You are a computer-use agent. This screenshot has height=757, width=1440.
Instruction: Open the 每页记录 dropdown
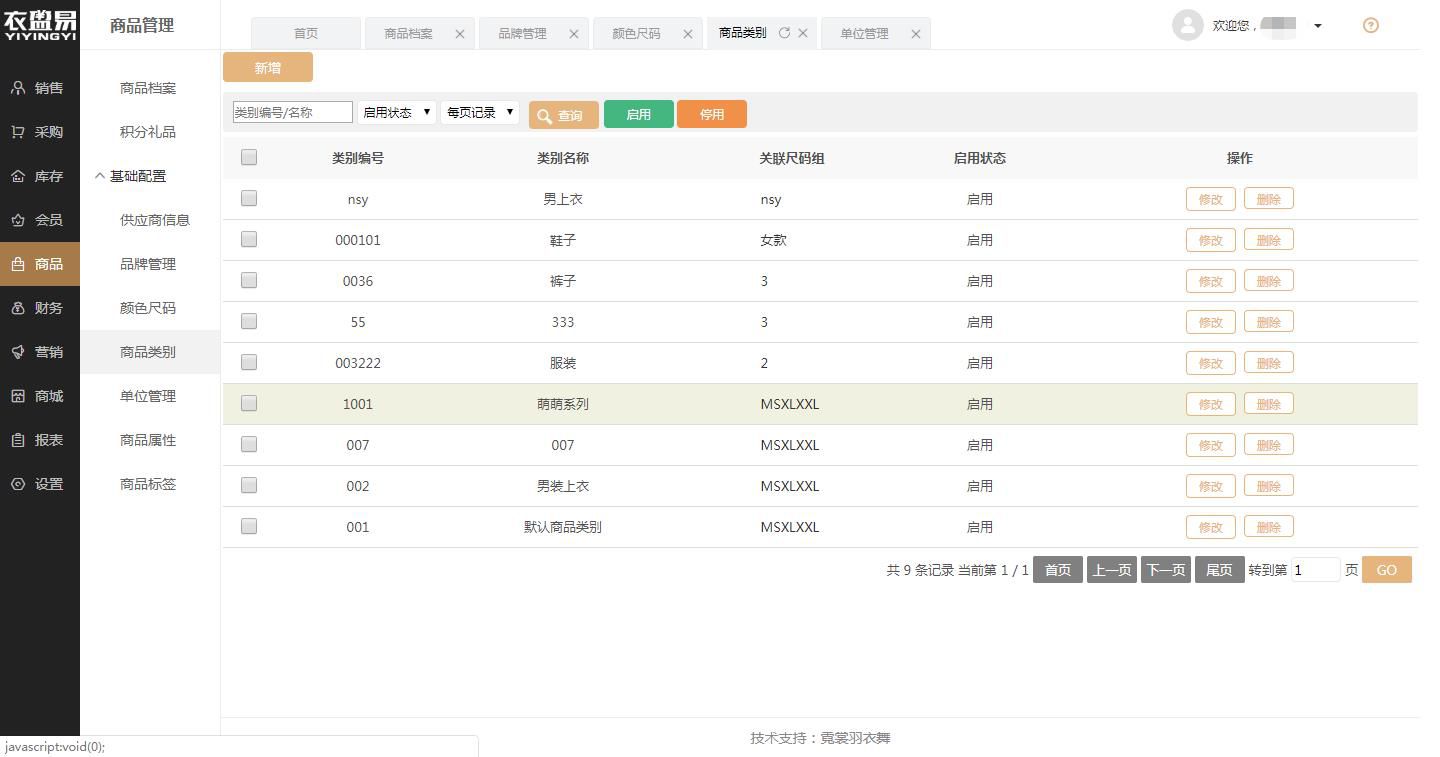point(480,113)
